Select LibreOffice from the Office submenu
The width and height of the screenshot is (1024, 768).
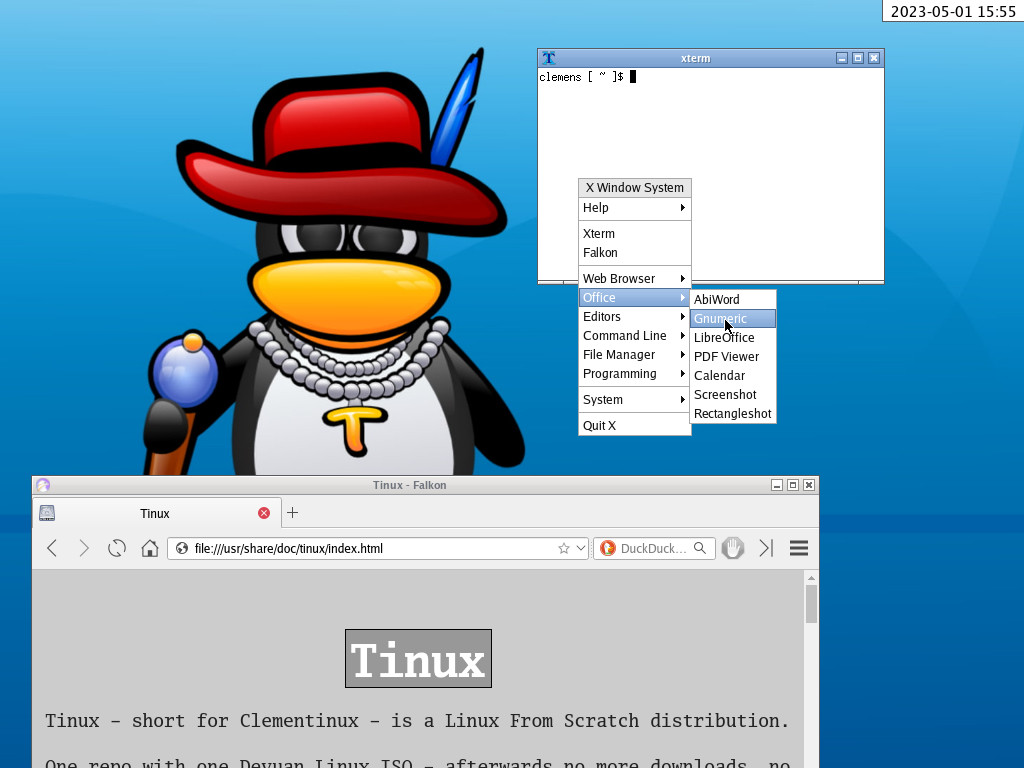pos(724,338)
